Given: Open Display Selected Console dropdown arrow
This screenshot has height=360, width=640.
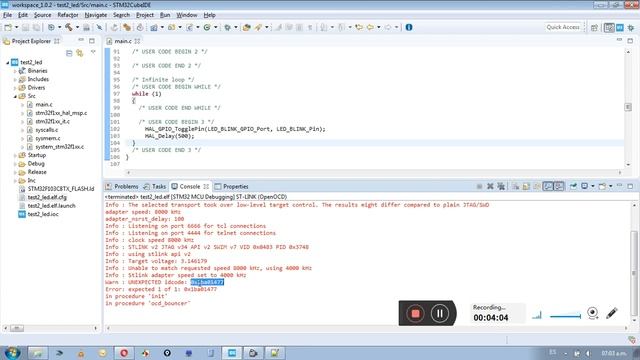Looking at the screenshot, I should pyautogui.click(x=593, y=187).
